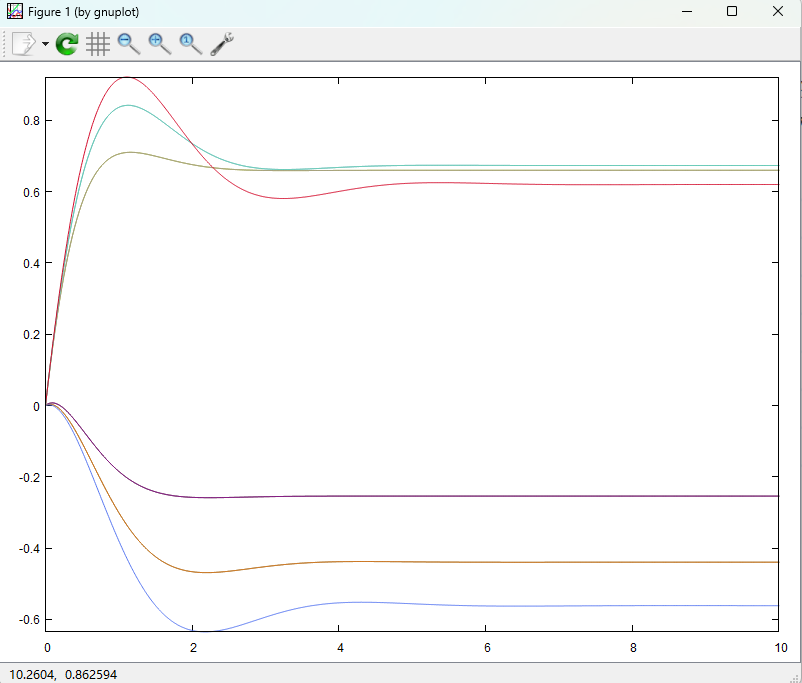Click the gnuplot icon in the title bar
This screenshot has height=683, width=802.
tap(15, 11)
